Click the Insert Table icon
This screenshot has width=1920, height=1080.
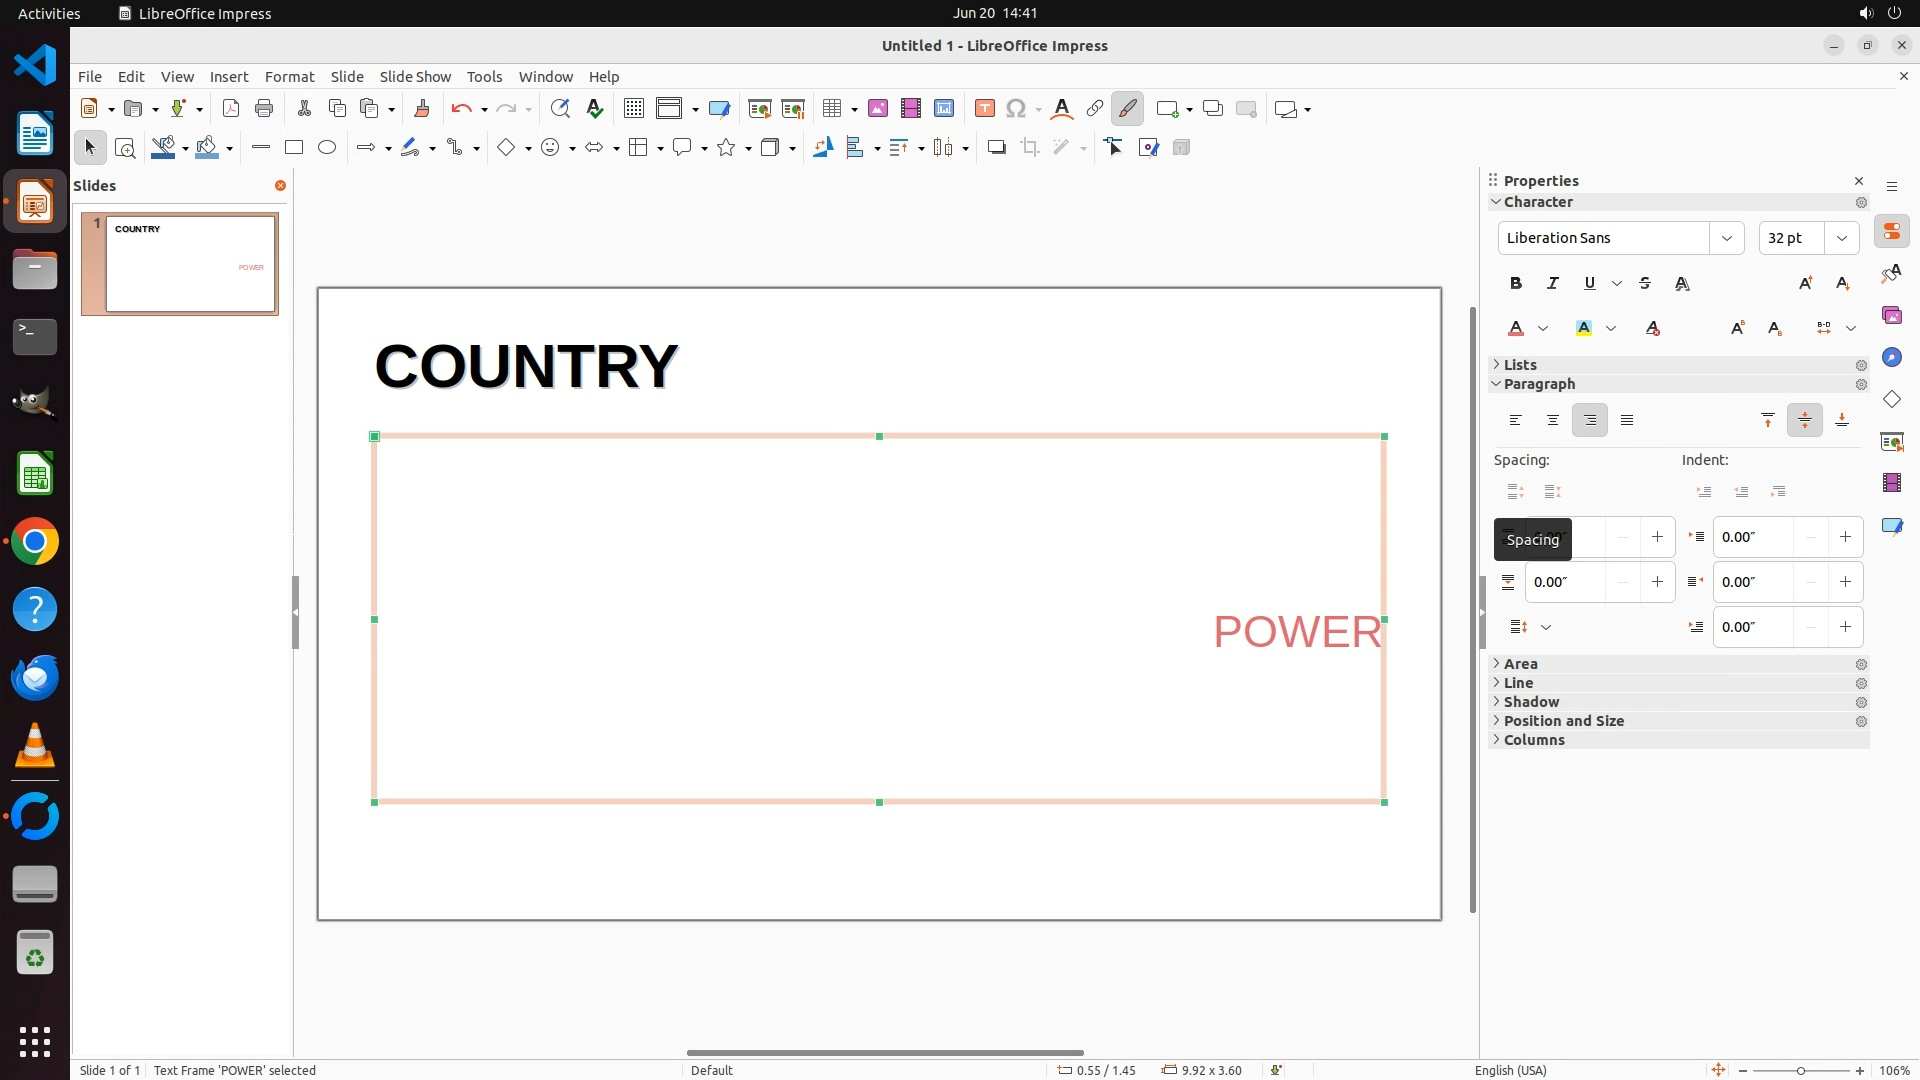coord(831,109)
